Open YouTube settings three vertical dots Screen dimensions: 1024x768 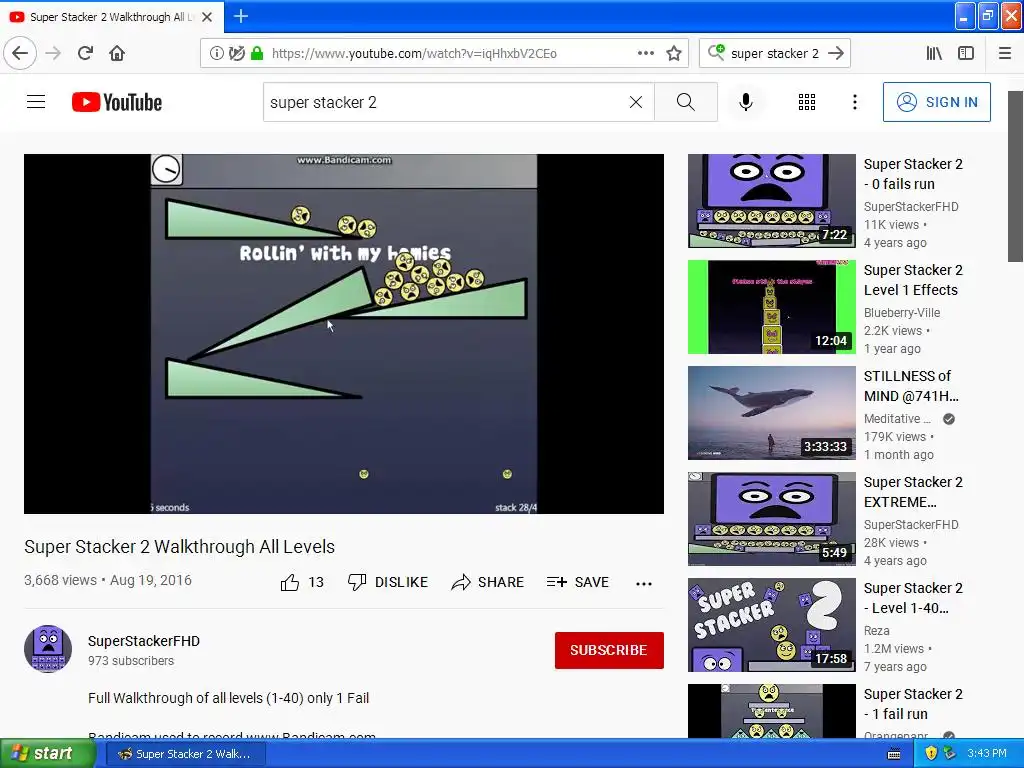(854, 102)
